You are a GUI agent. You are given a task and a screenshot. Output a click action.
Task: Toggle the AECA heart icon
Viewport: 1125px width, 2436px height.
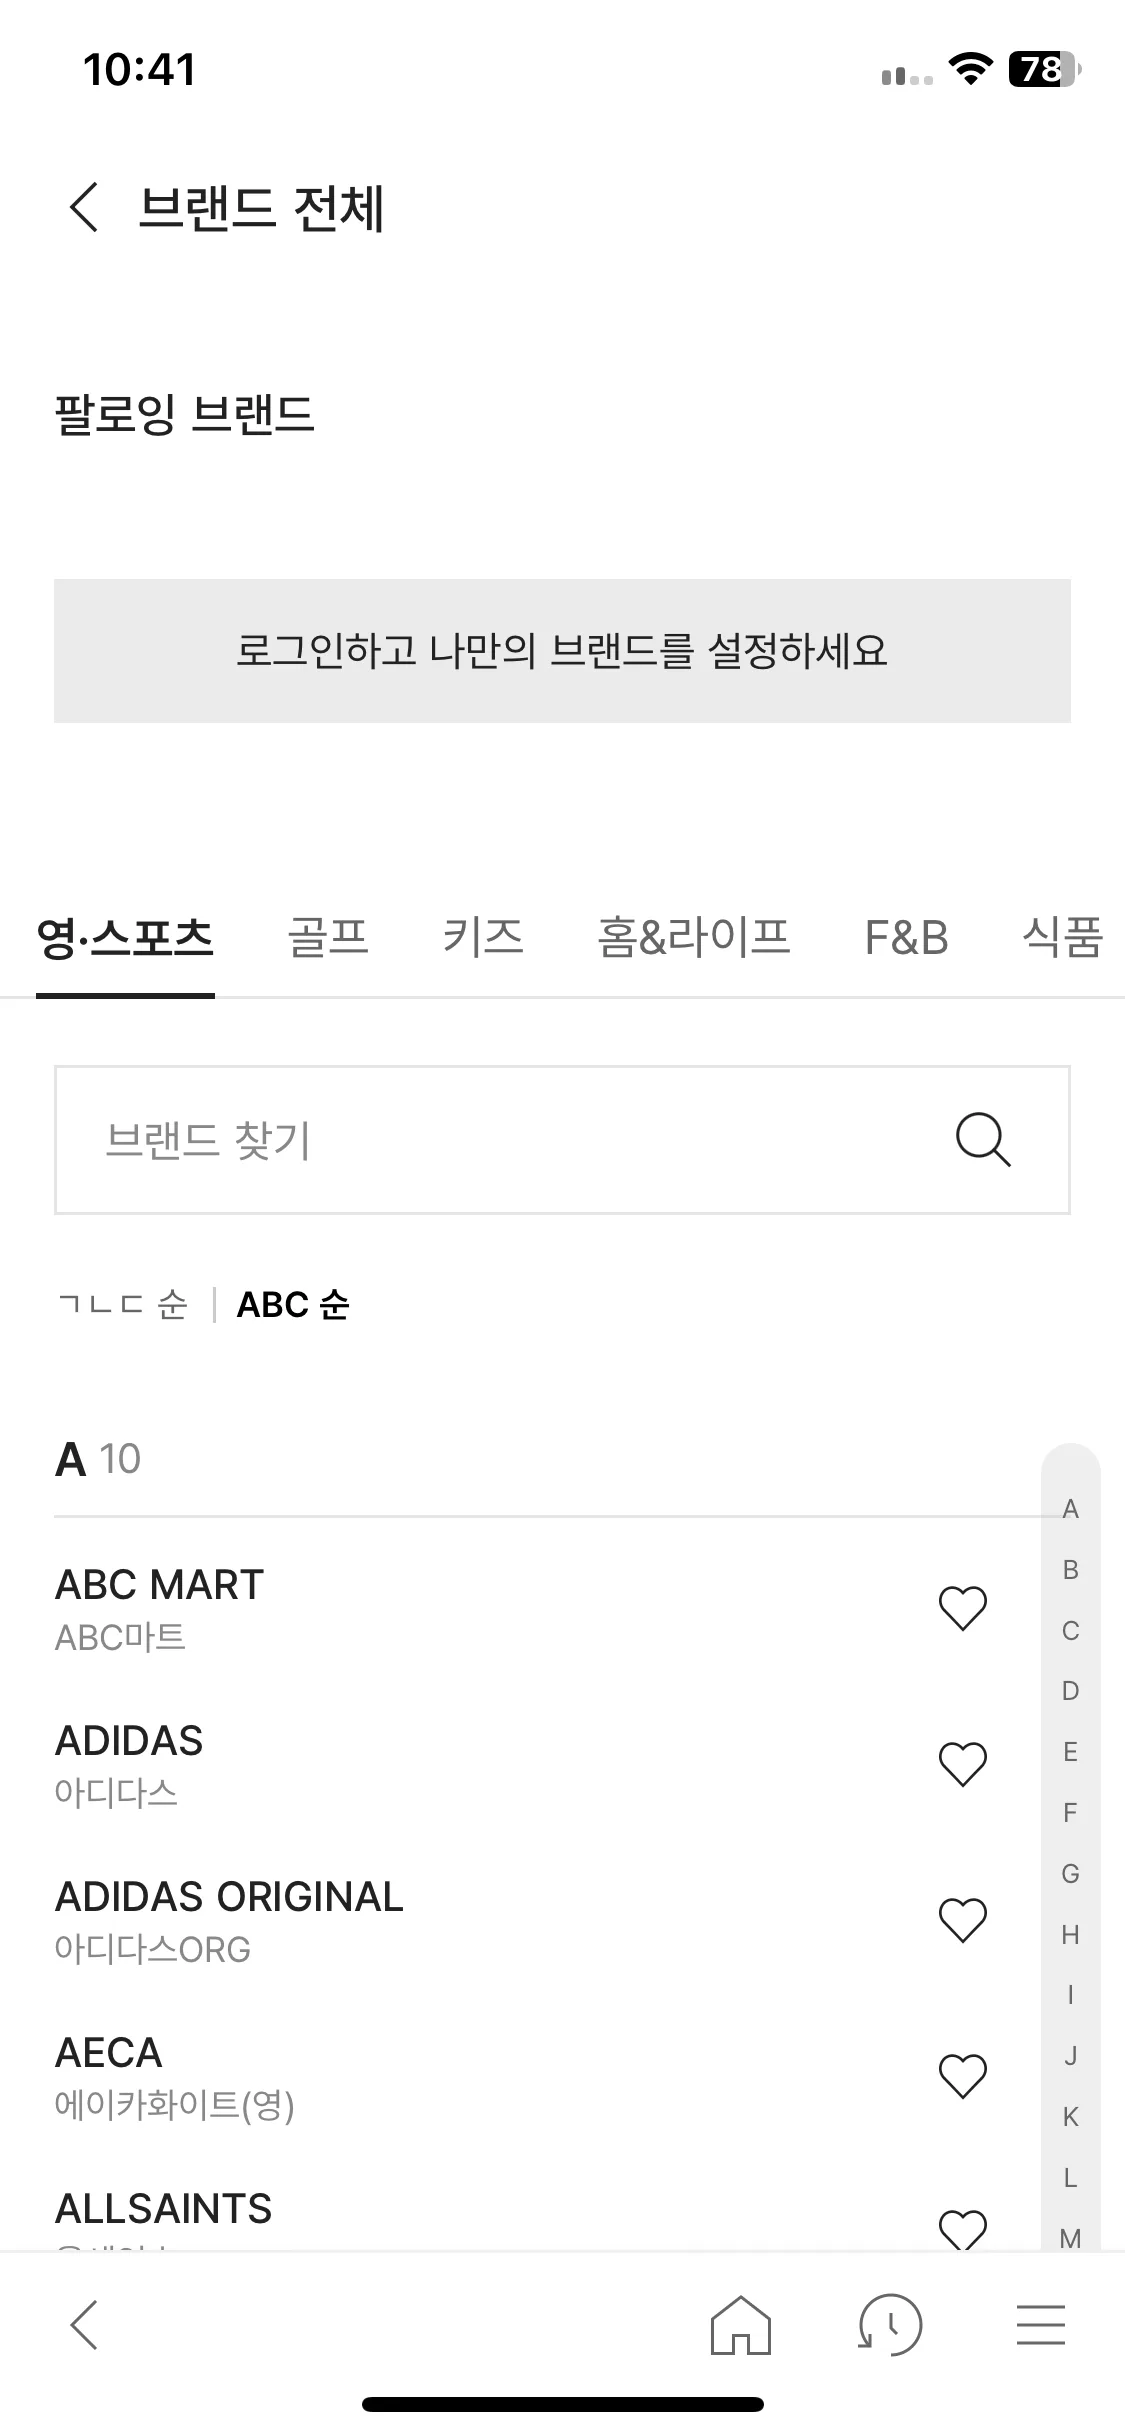[963, 2076]
